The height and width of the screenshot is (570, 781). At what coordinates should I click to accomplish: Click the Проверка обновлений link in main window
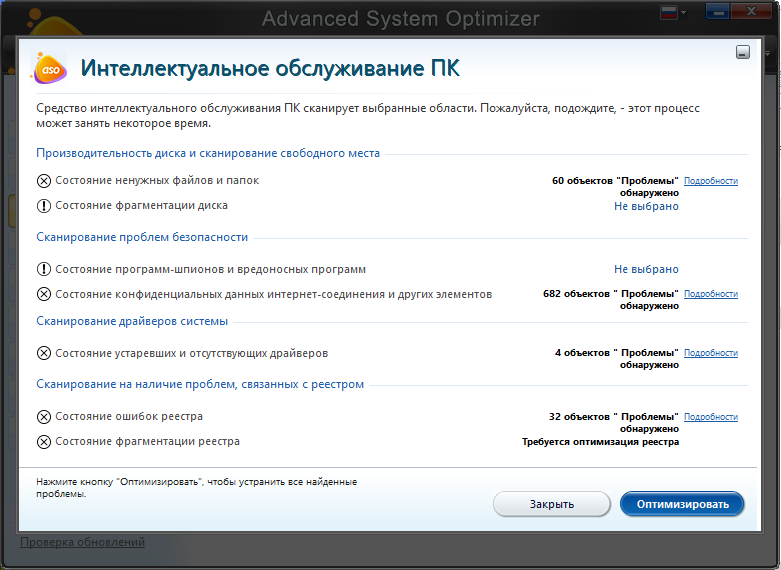tap(83, 542)
